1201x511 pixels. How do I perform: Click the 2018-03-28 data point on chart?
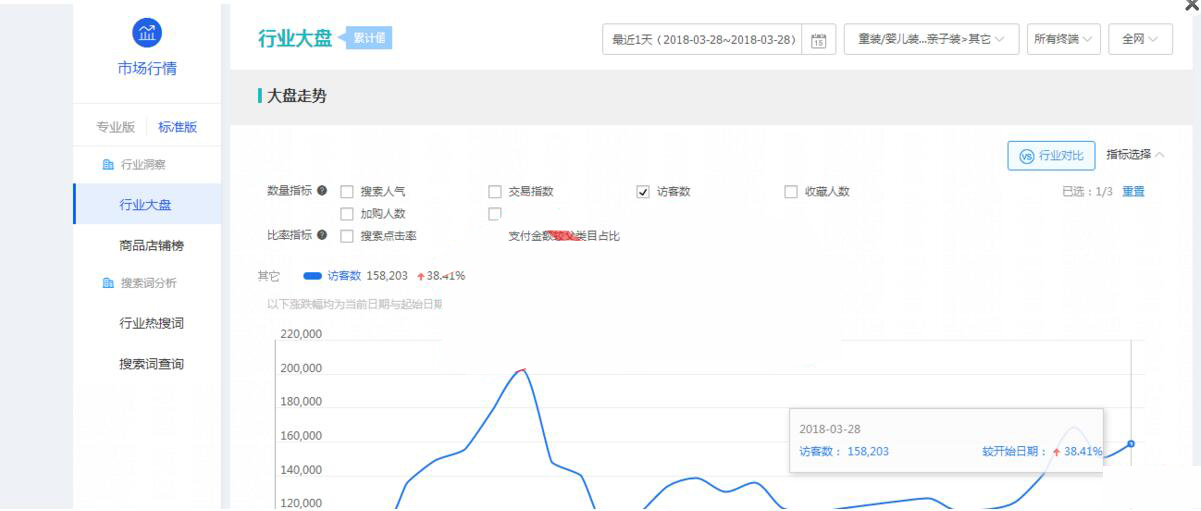pos(1131,443)
